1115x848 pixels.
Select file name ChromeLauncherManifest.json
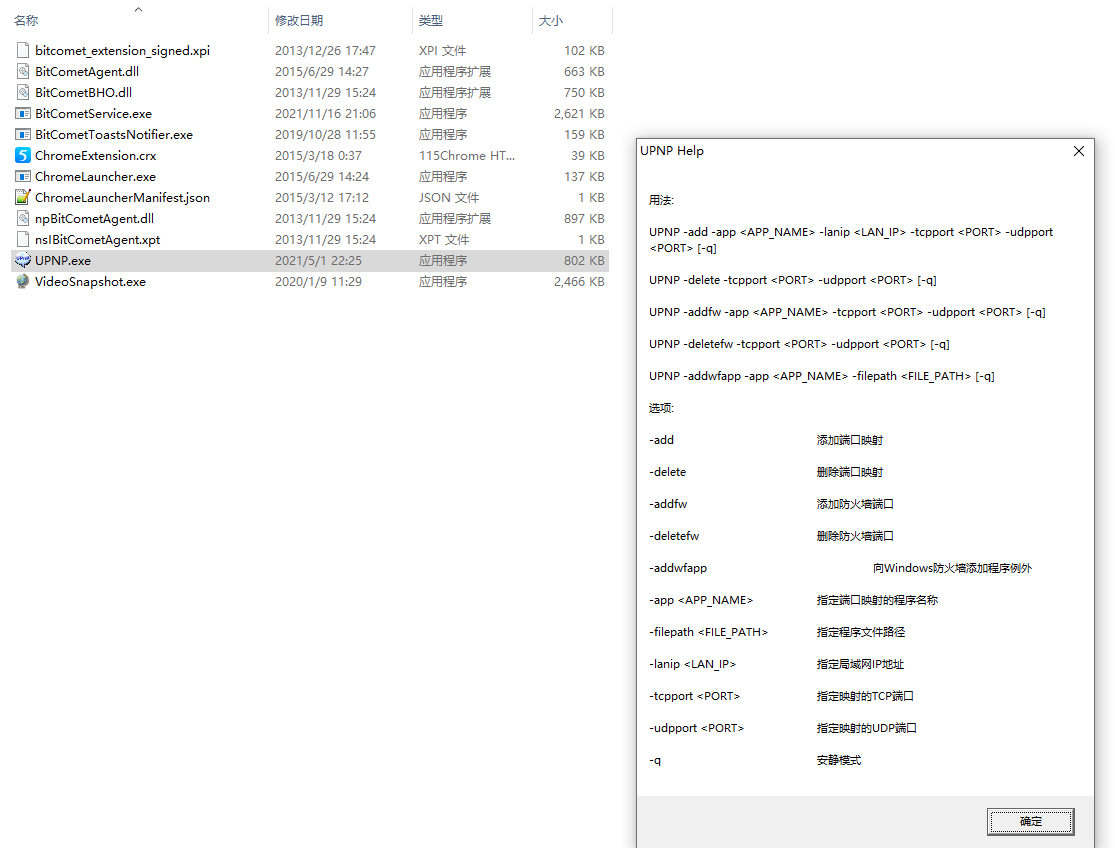coord(122,198)
